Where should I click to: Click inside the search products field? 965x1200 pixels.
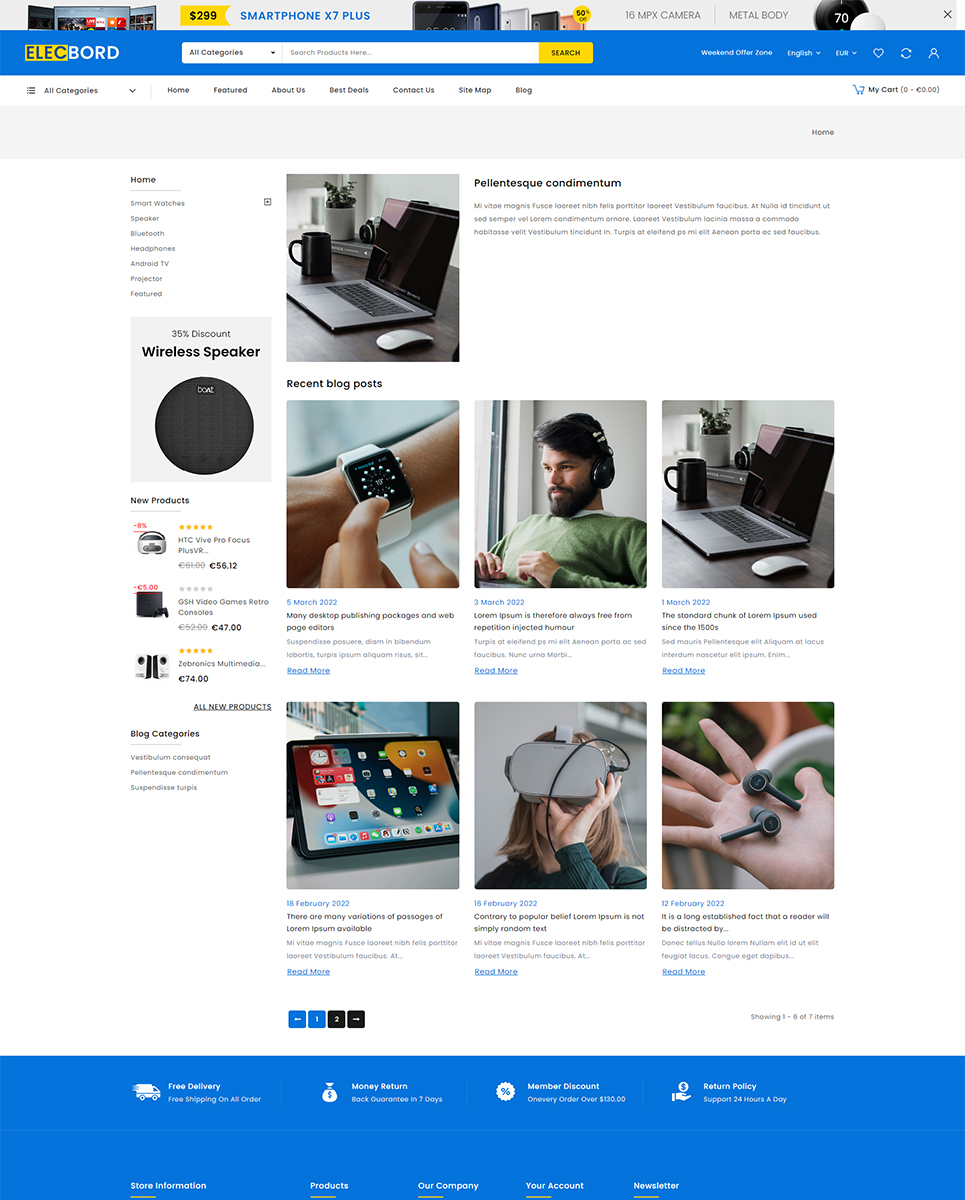click(x=410, y=53)
